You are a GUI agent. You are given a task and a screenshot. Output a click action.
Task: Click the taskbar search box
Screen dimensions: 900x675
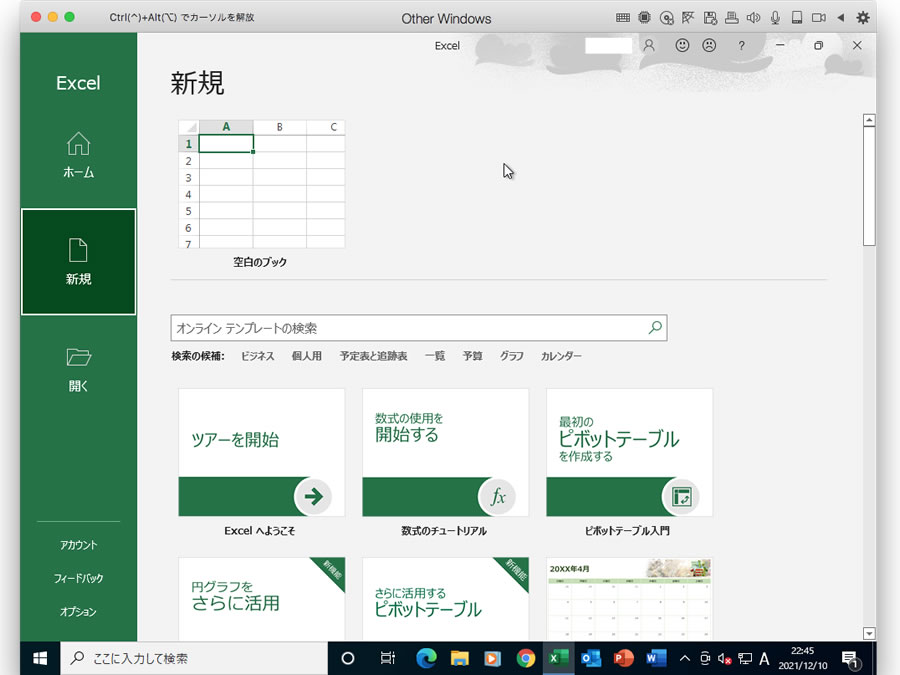(194, 658)
